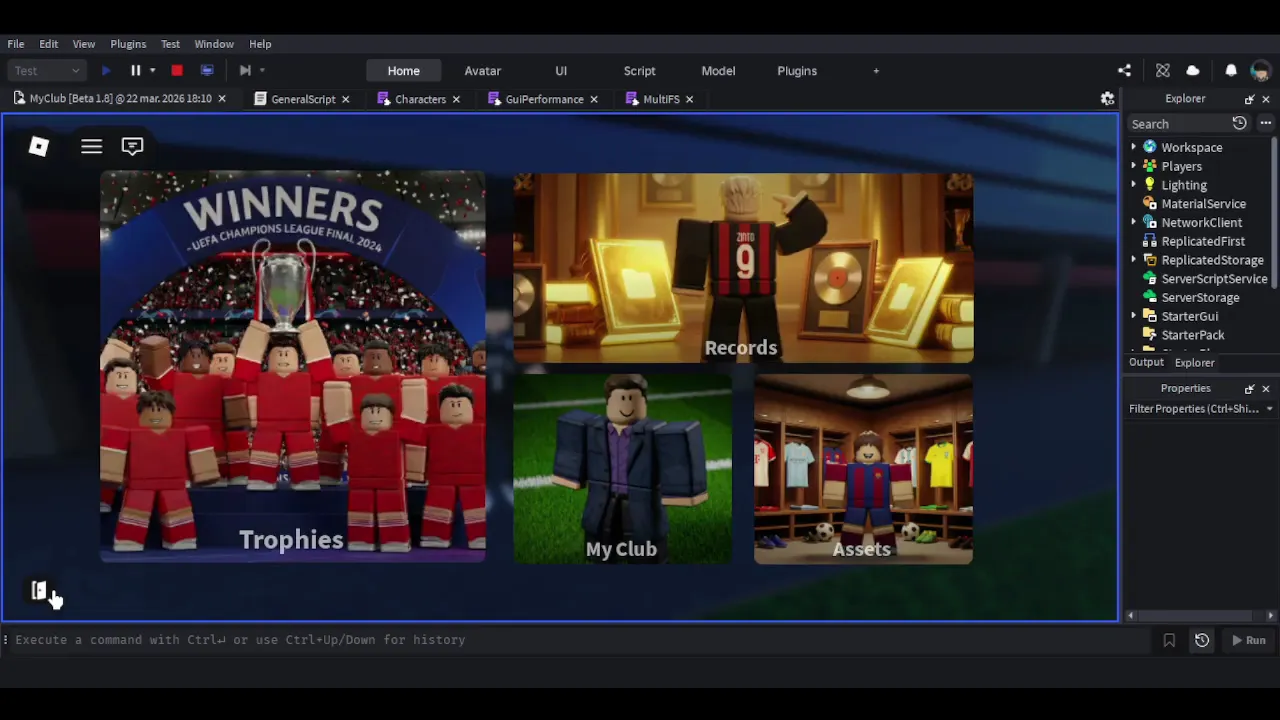Open the Trophies card in the game
The image size is (1280, 720).
point(293,367)
